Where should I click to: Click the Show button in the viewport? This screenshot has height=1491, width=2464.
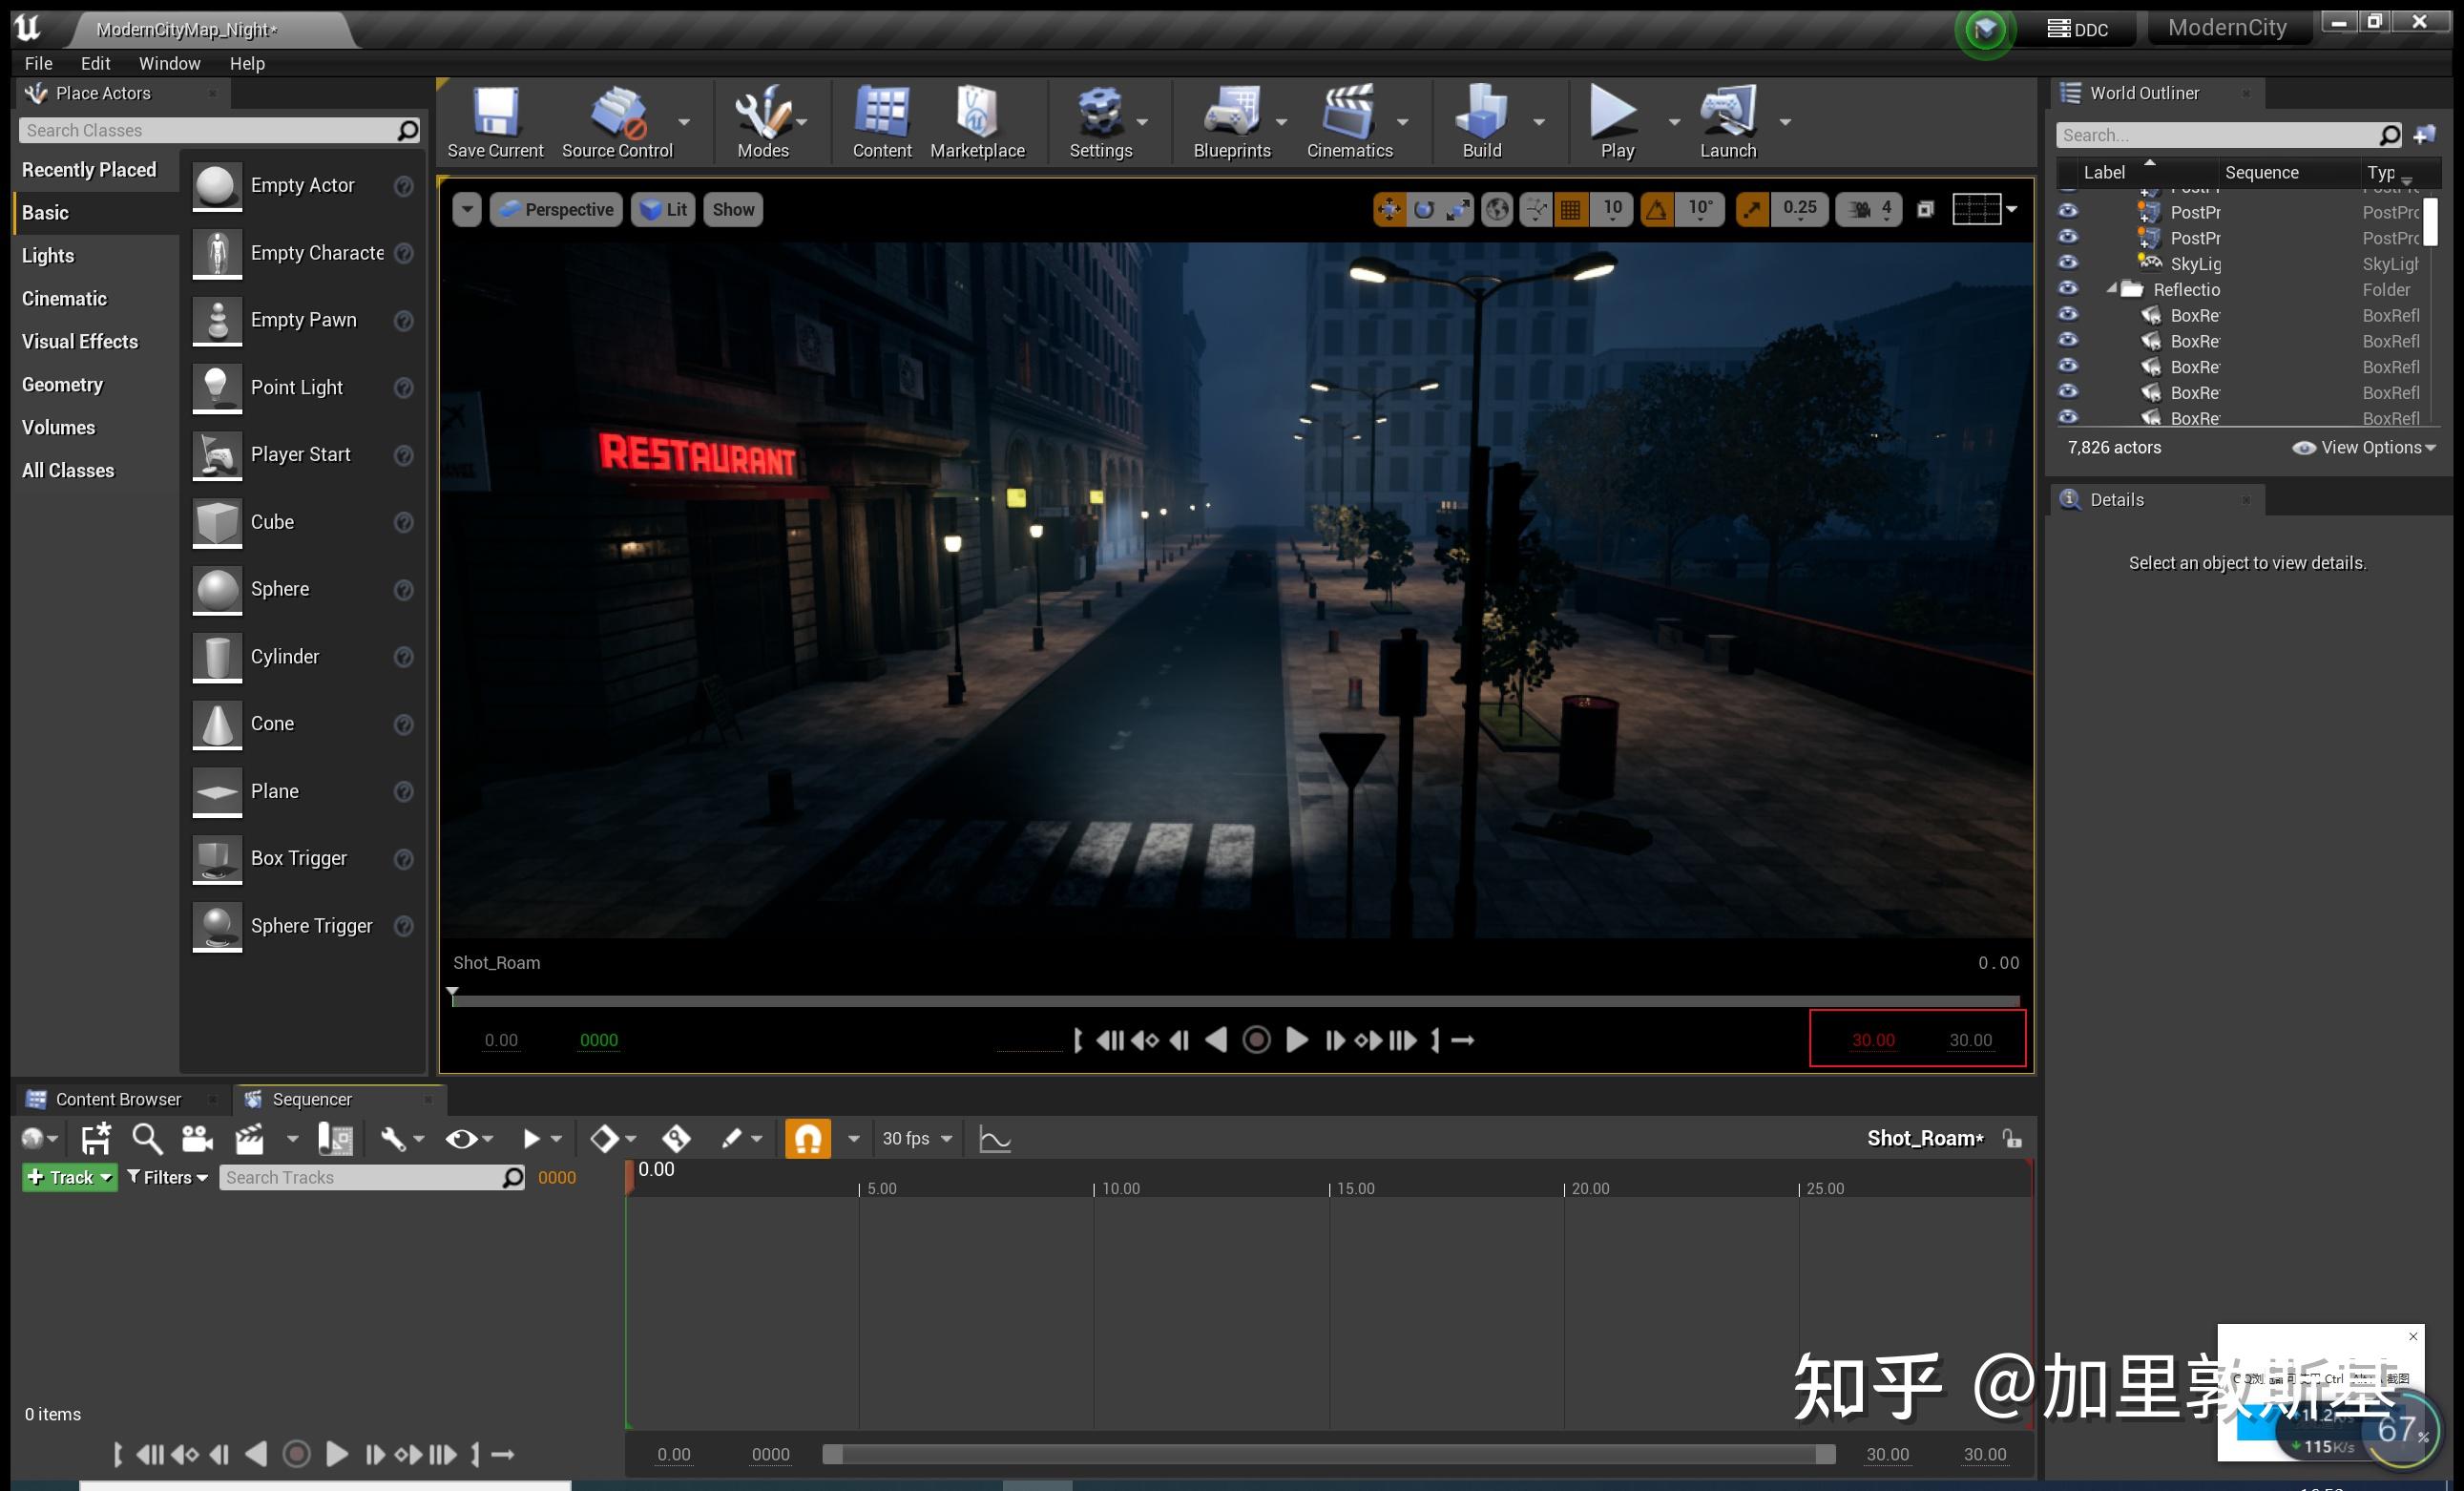(732, 209)
